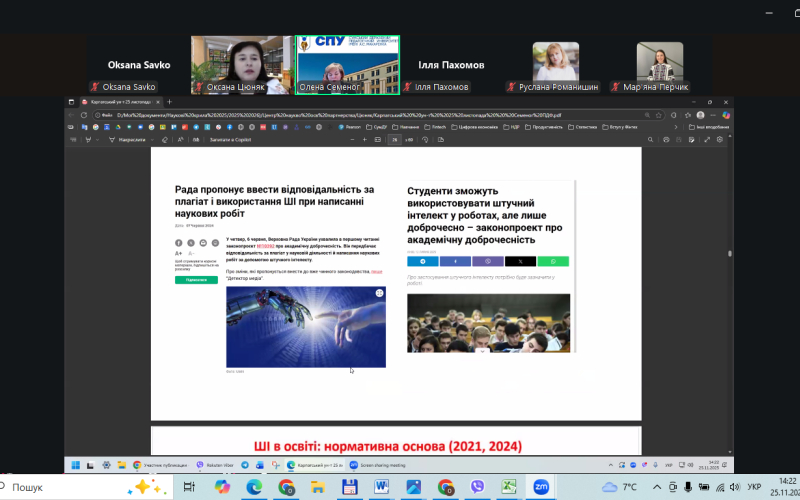Click the weather widget showing 7°C
Screen dimensions: 800x500
(620, 487)
